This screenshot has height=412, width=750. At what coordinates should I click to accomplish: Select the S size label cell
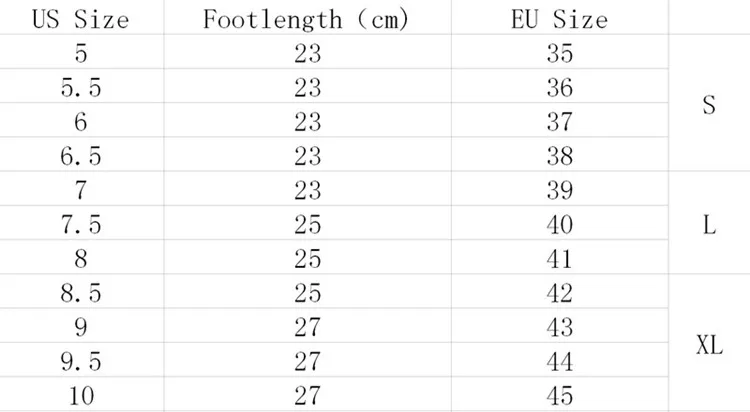click(x=709, y=104)
